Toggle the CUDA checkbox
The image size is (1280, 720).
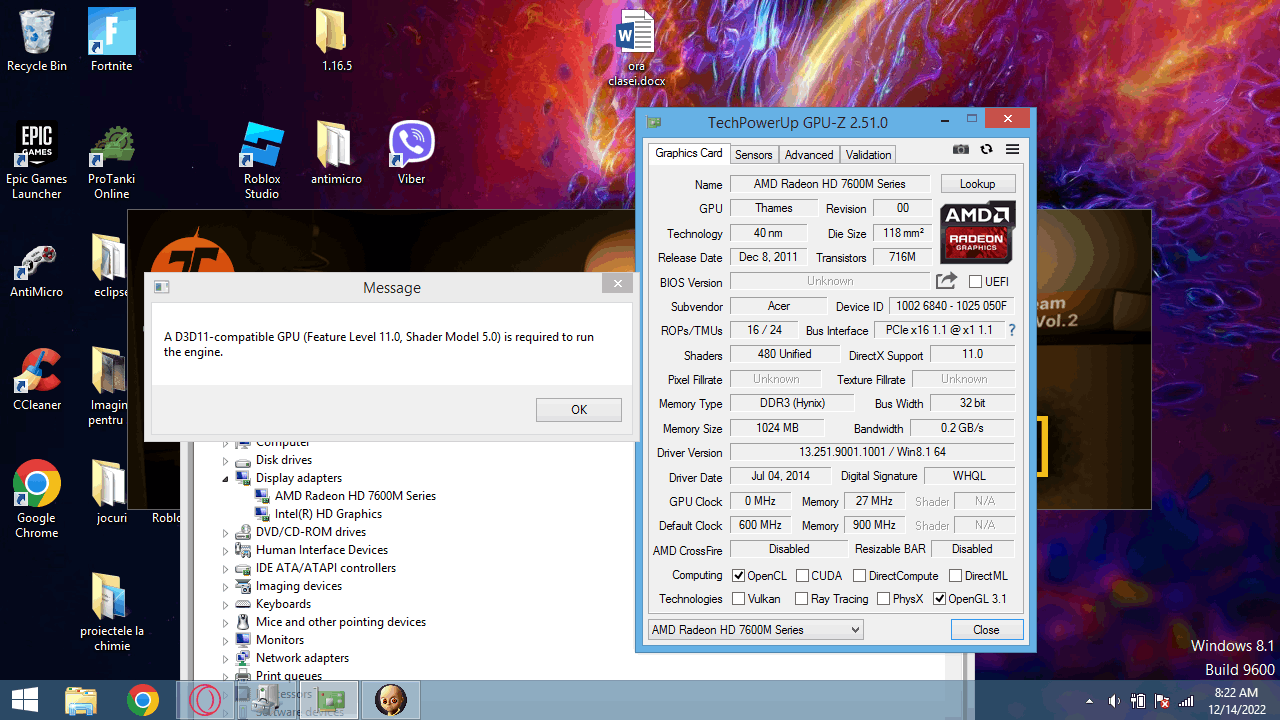click(802, 576)
